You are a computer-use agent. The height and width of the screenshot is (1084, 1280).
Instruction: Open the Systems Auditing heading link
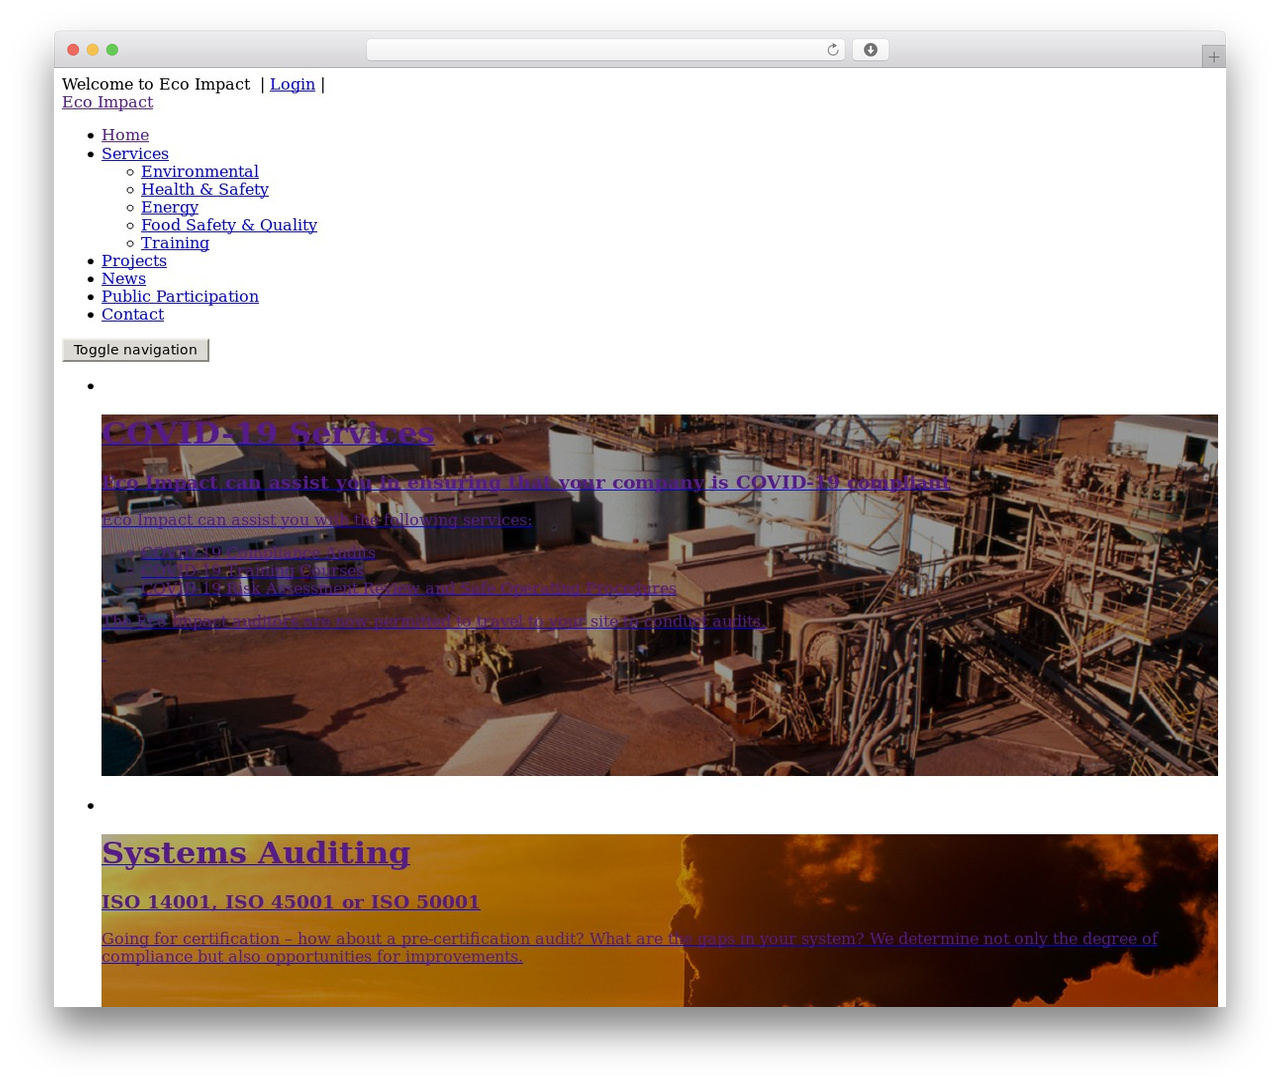point(256,853)
